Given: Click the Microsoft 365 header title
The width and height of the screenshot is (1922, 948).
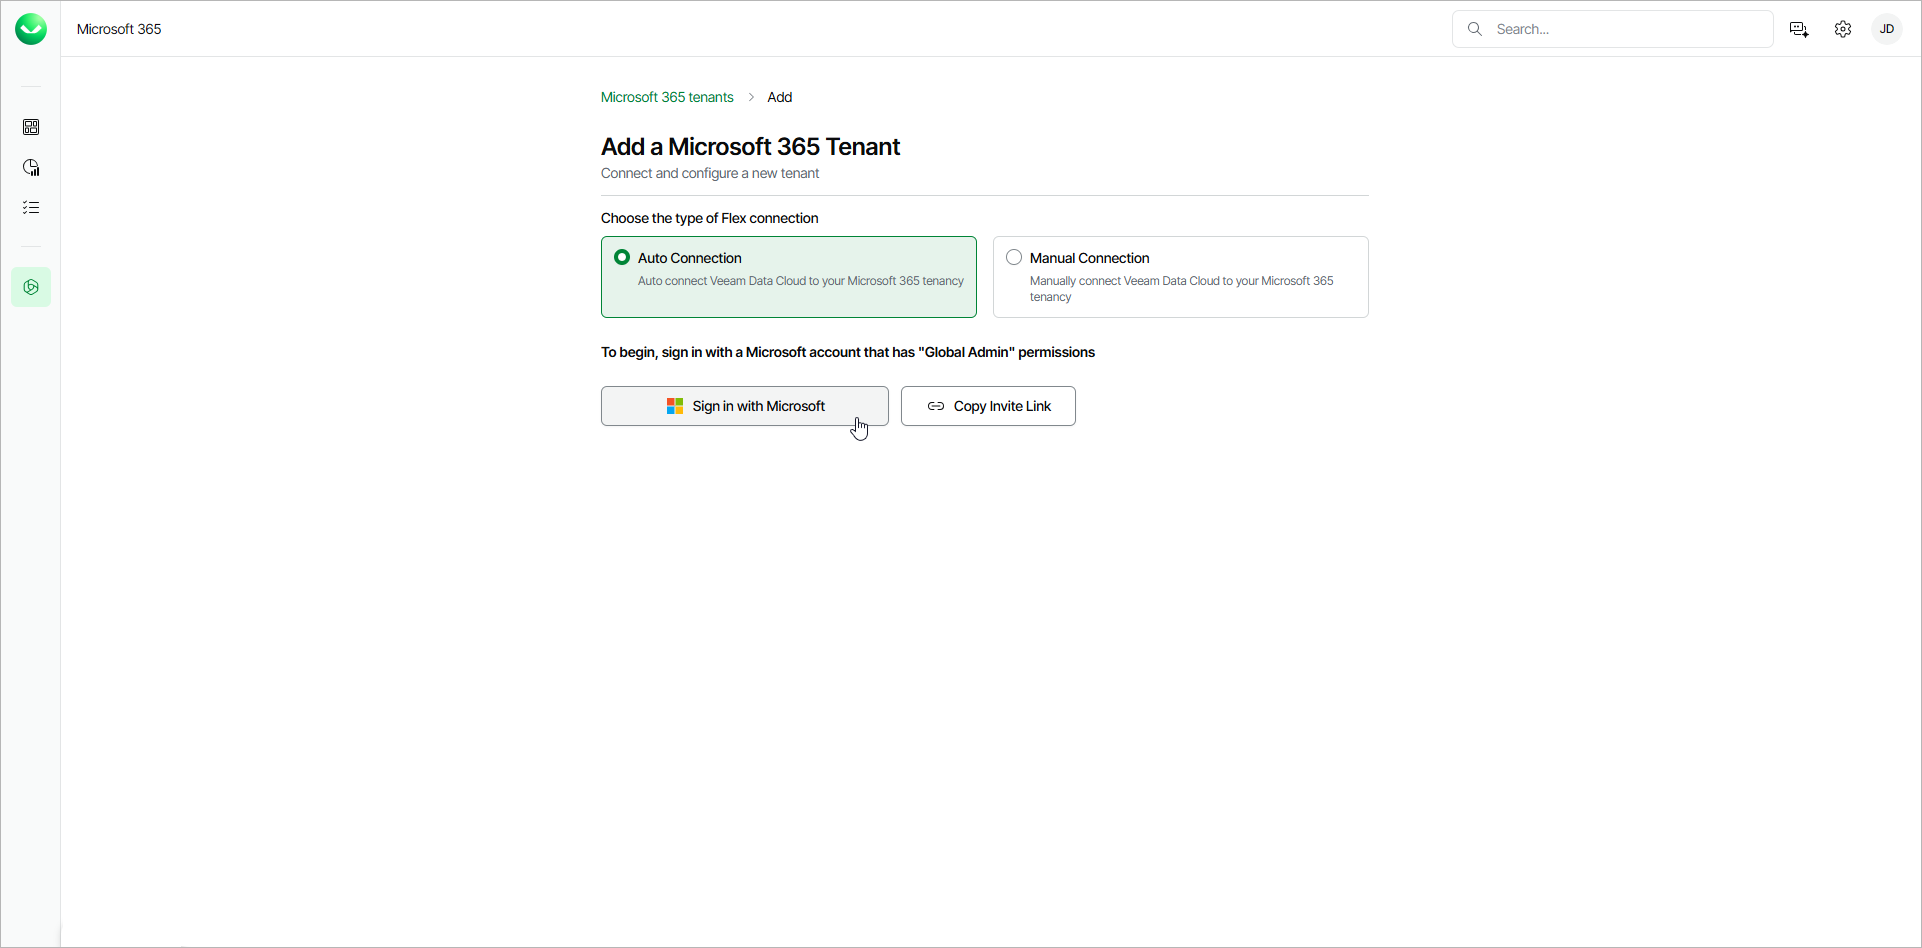Looking at the screenshot, I should click(119, 29).
